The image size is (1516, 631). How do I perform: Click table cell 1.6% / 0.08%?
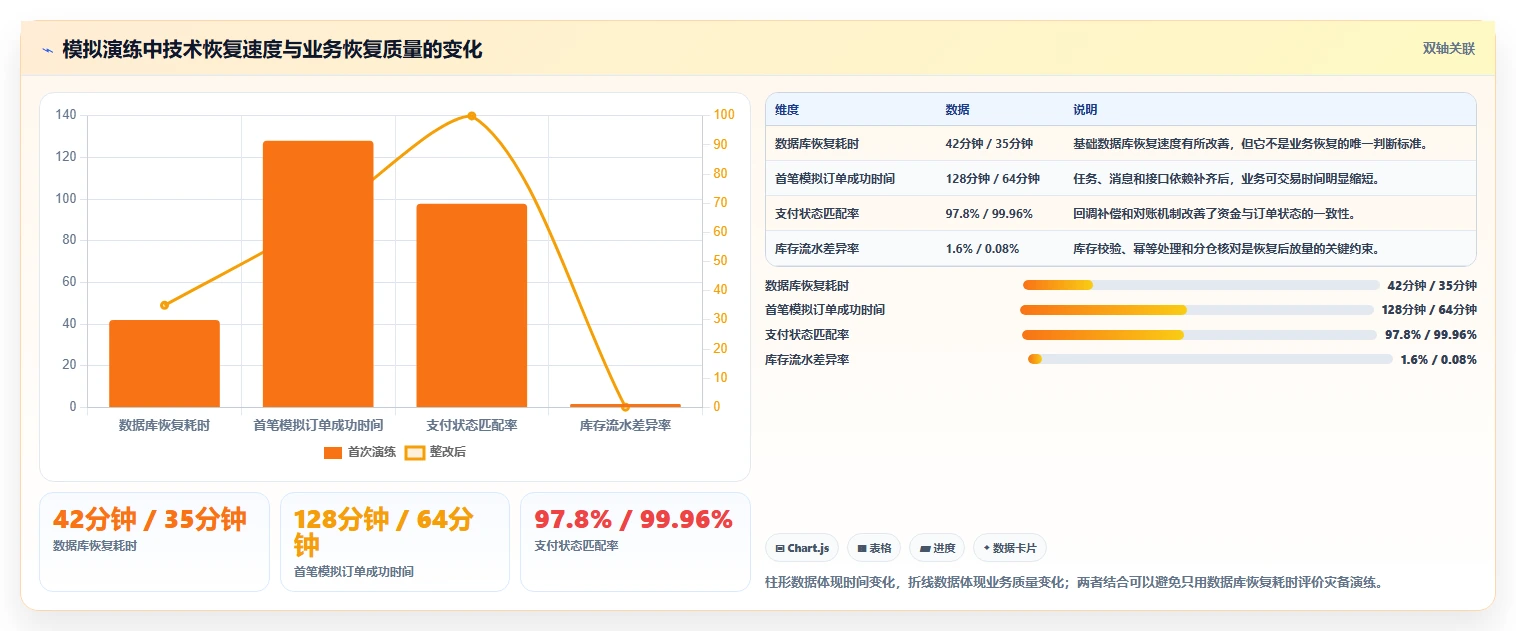click(x=982, y=249)
